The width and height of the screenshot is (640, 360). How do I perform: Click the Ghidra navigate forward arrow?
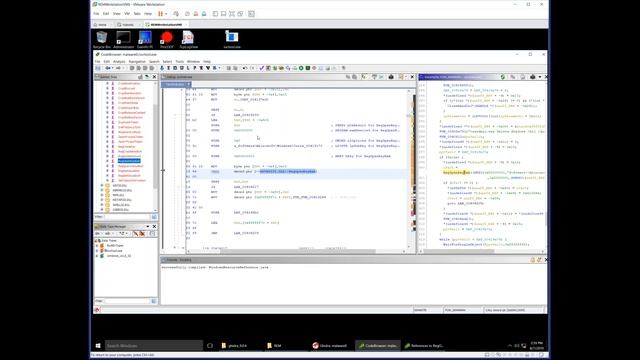click(118, 68)
